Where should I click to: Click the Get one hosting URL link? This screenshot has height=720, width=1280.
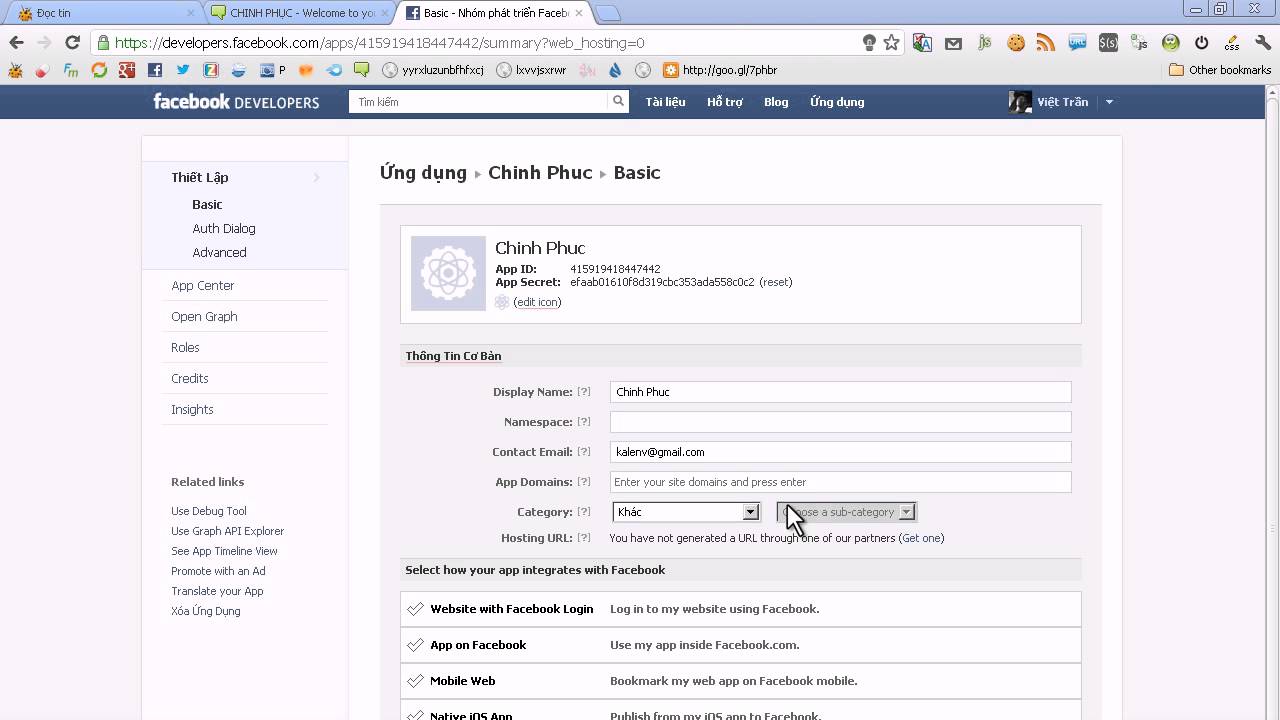(922, 538)
